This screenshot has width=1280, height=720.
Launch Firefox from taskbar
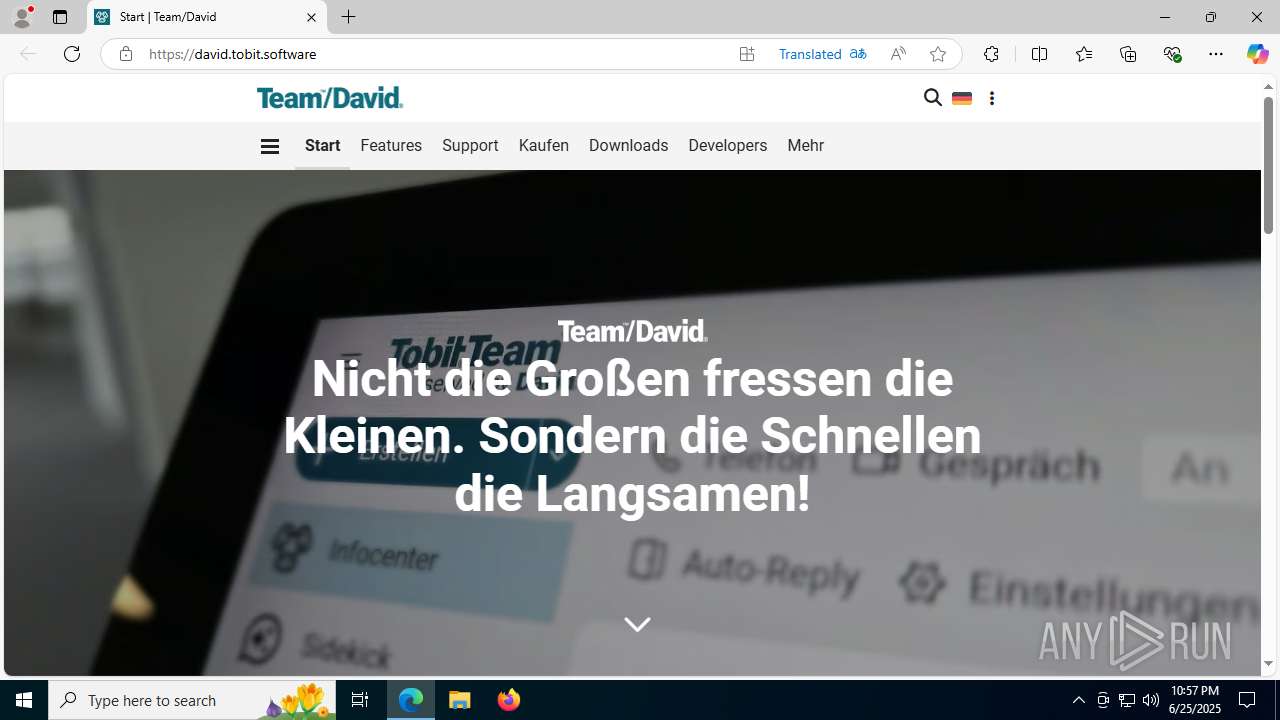click(509, 700)
